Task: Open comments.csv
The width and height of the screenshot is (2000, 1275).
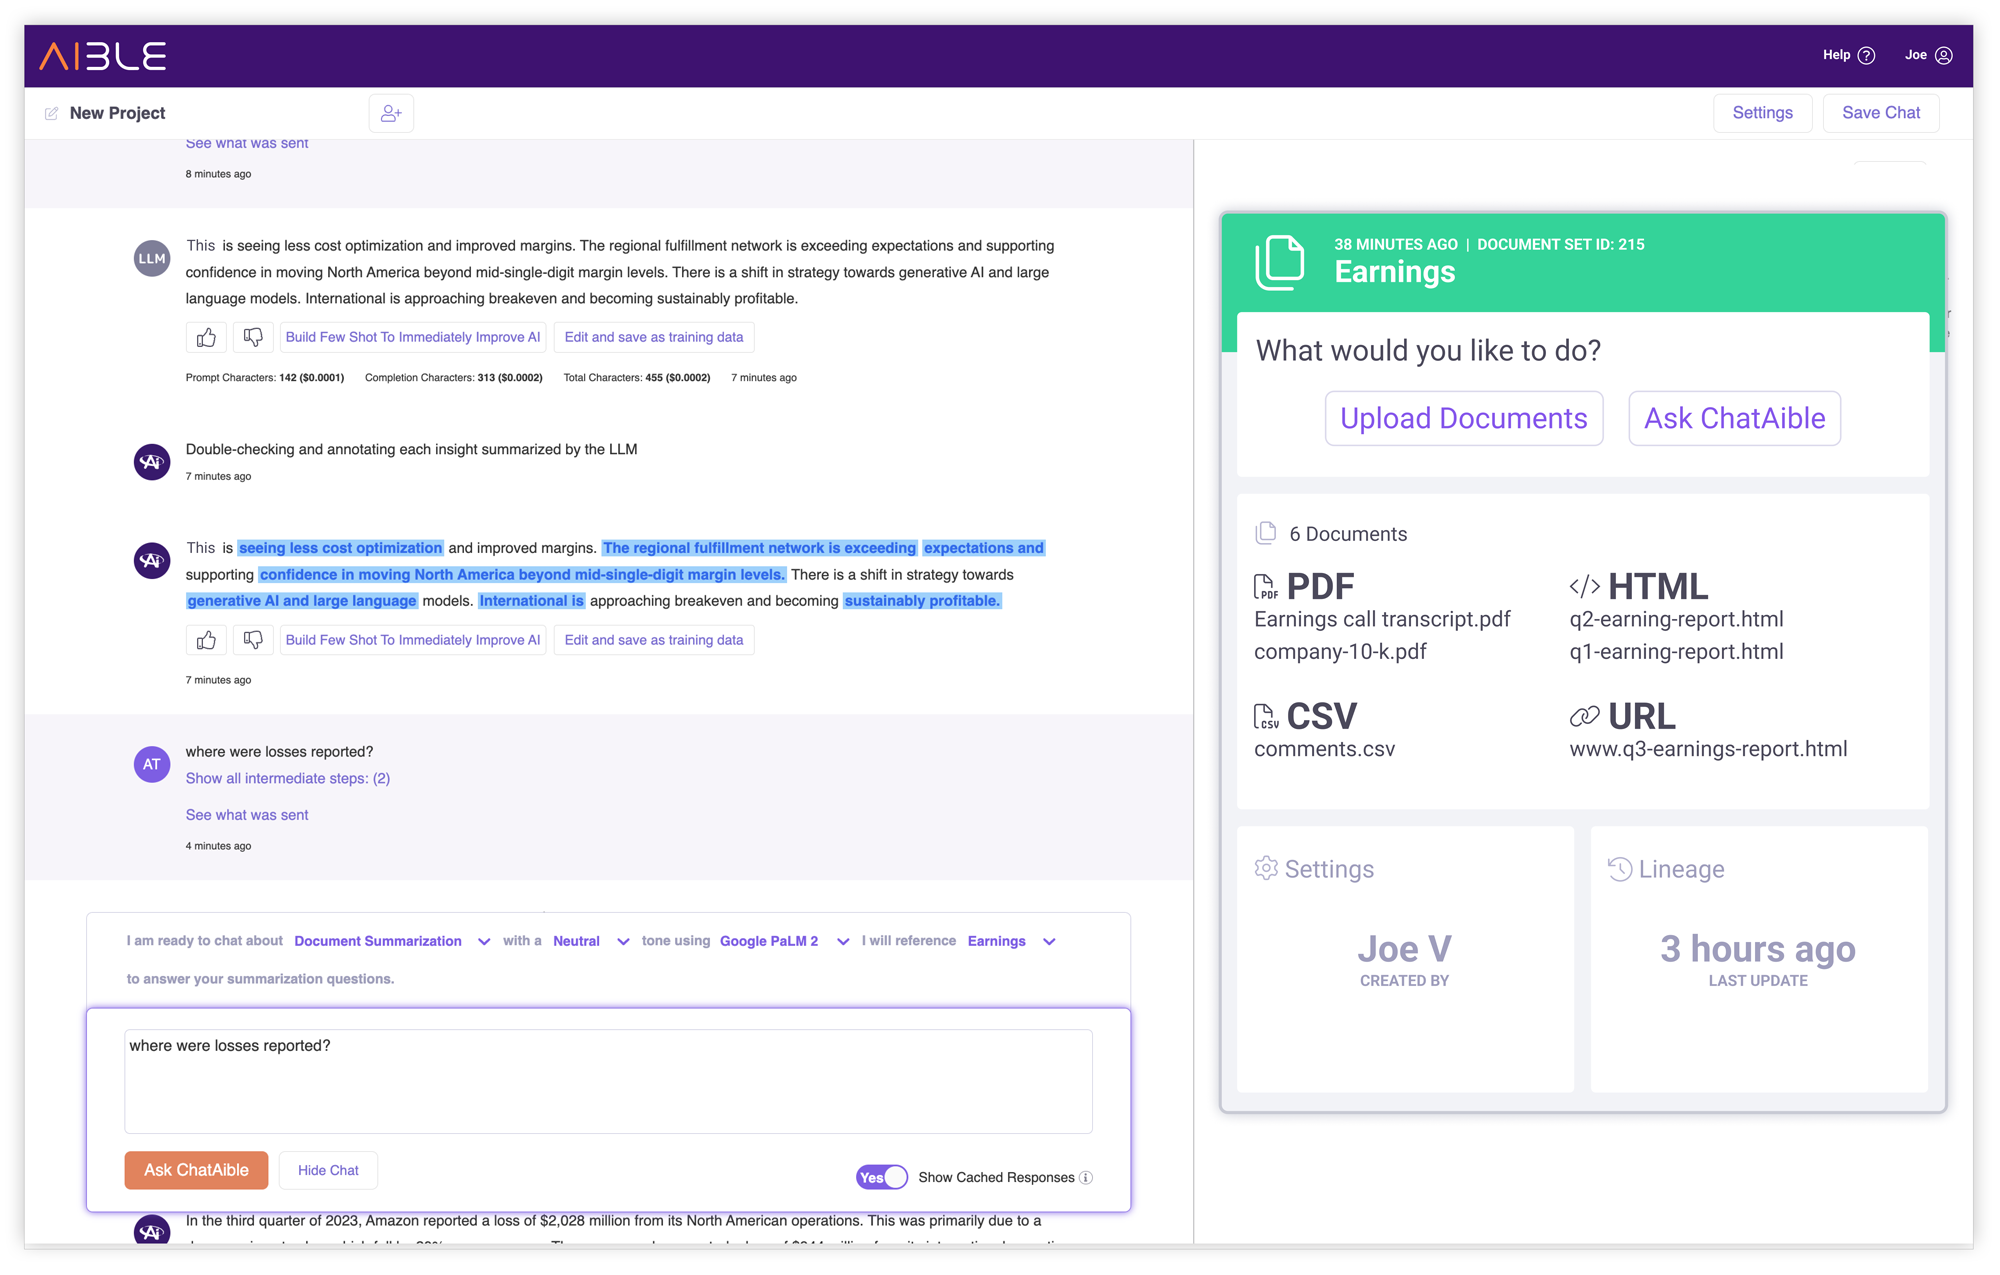Action: coord(1324,749)
